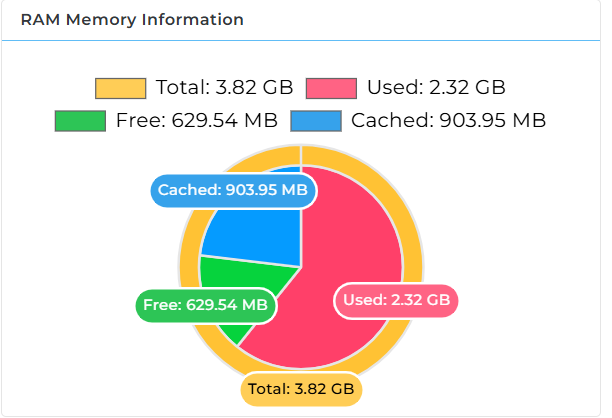Toggle Used series via legend text 'Used: 2.32 GB'
Viewport: 612px width, 418px height.
pyautogui.click(x=436, y=87)
